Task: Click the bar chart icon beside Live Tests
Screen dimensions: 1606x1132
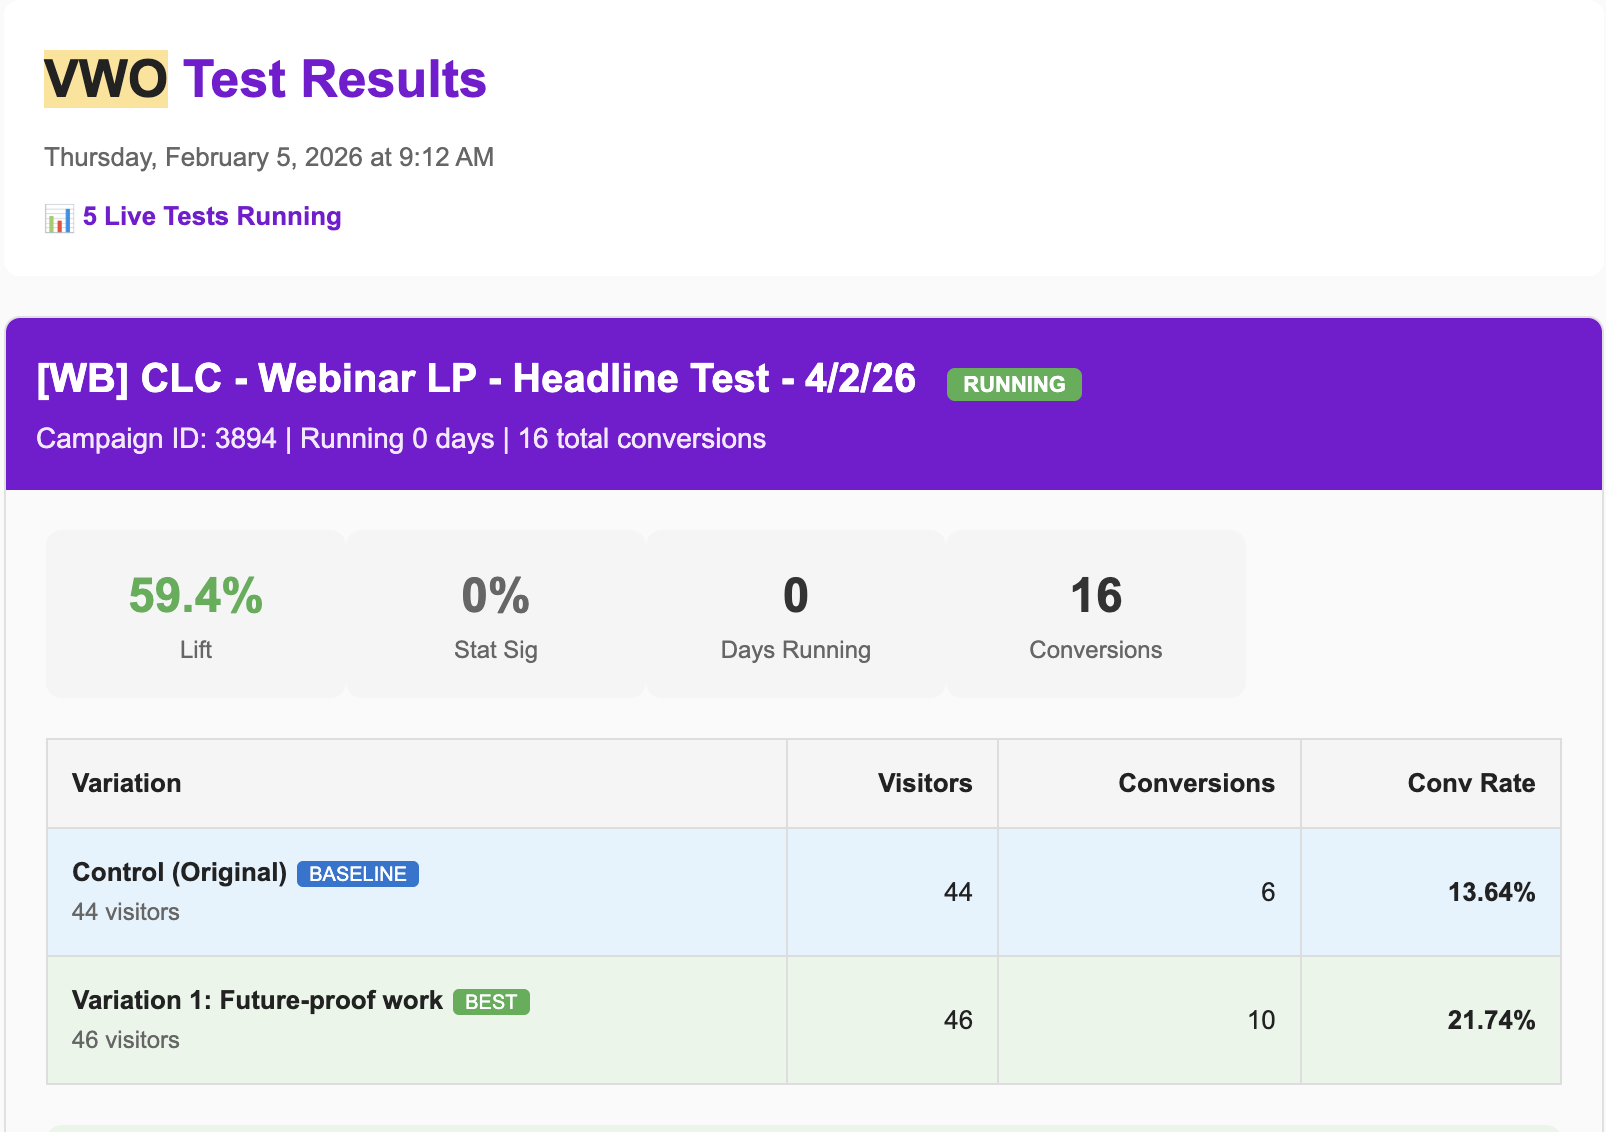Action: pyautogui.click(x=59, y=218)
